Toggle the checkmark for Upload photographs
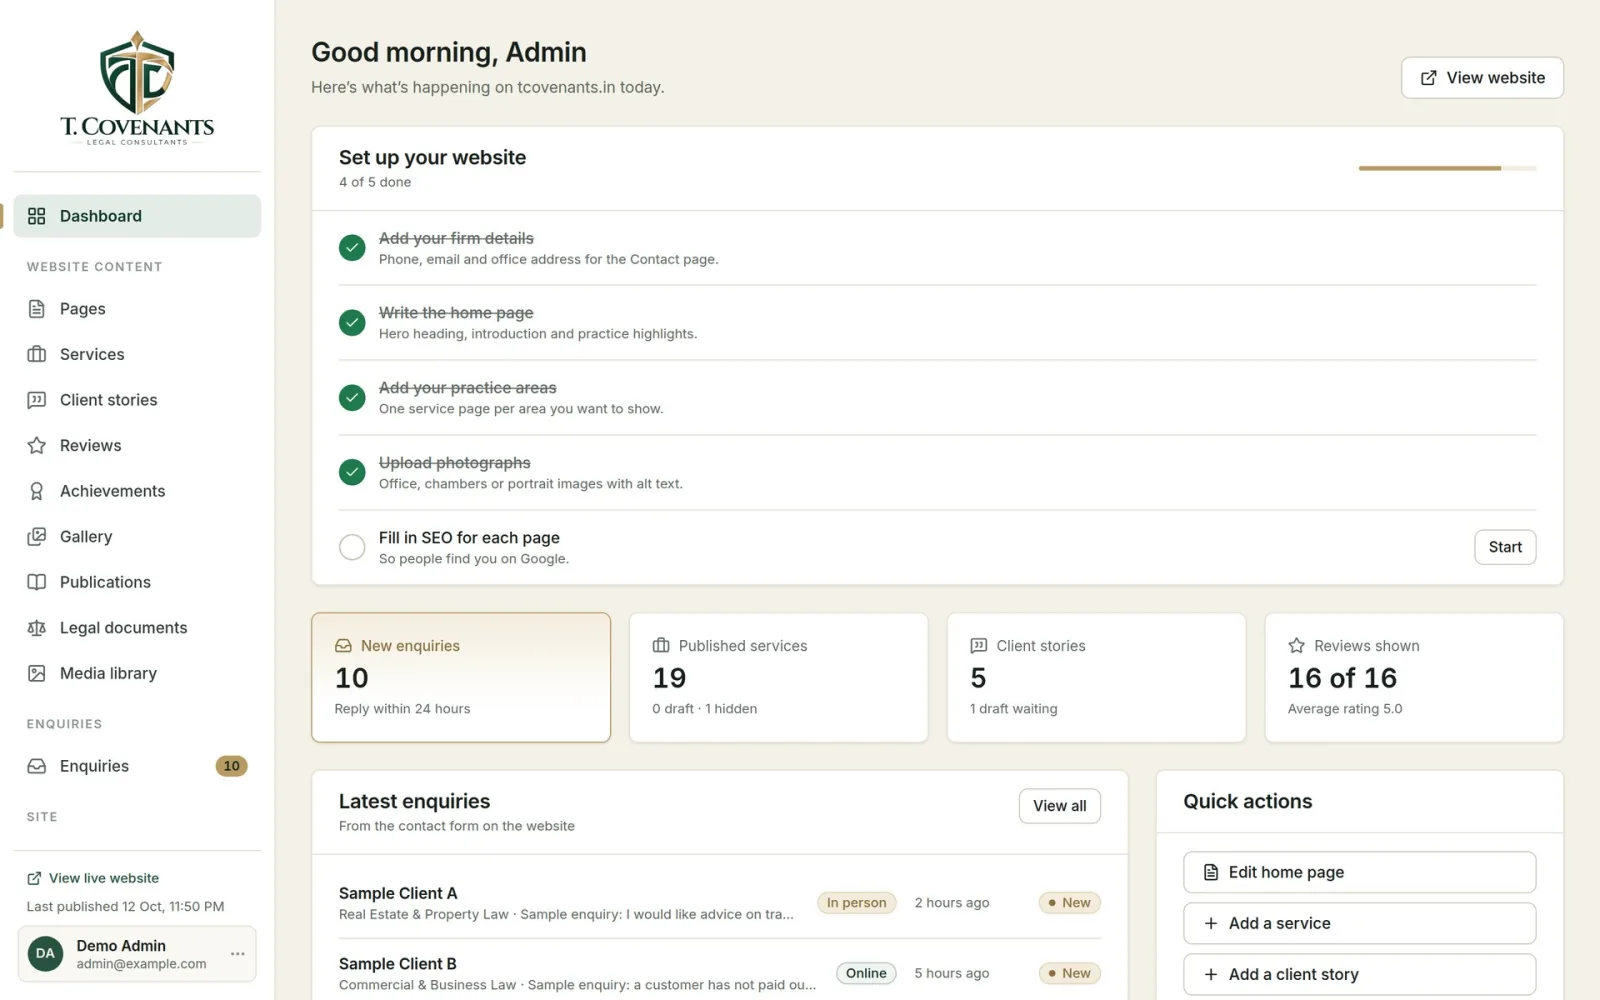The width and height of the screenshot is (1600, 1000). click(352, 472)
